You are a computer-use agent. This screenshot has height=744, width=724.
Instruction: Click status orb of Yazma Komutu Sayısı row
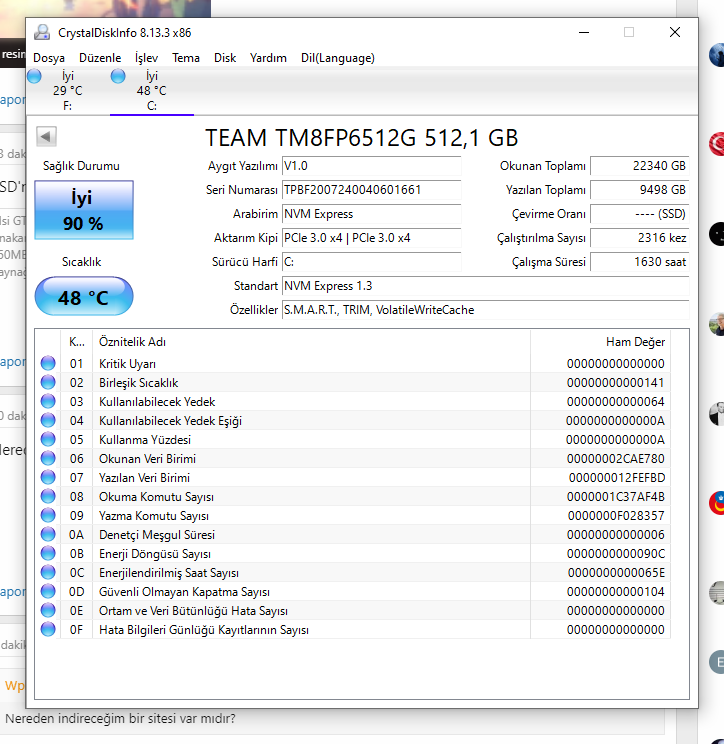coord(48,515)
